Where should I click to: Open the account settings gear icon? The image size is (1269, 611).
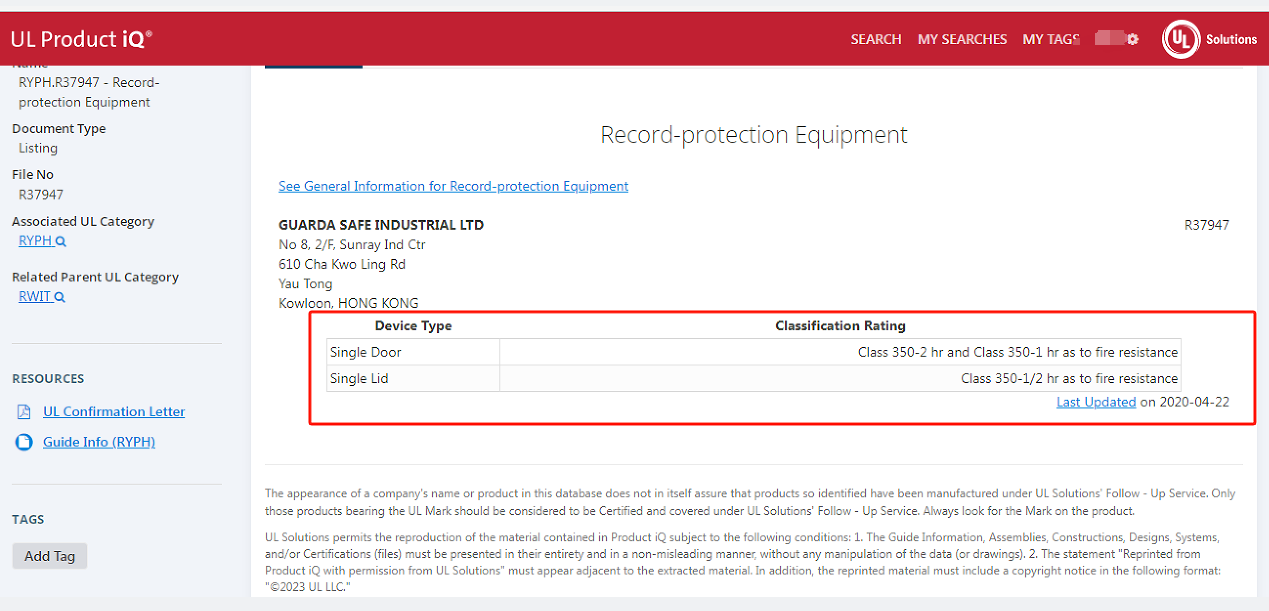(1132, 40)
